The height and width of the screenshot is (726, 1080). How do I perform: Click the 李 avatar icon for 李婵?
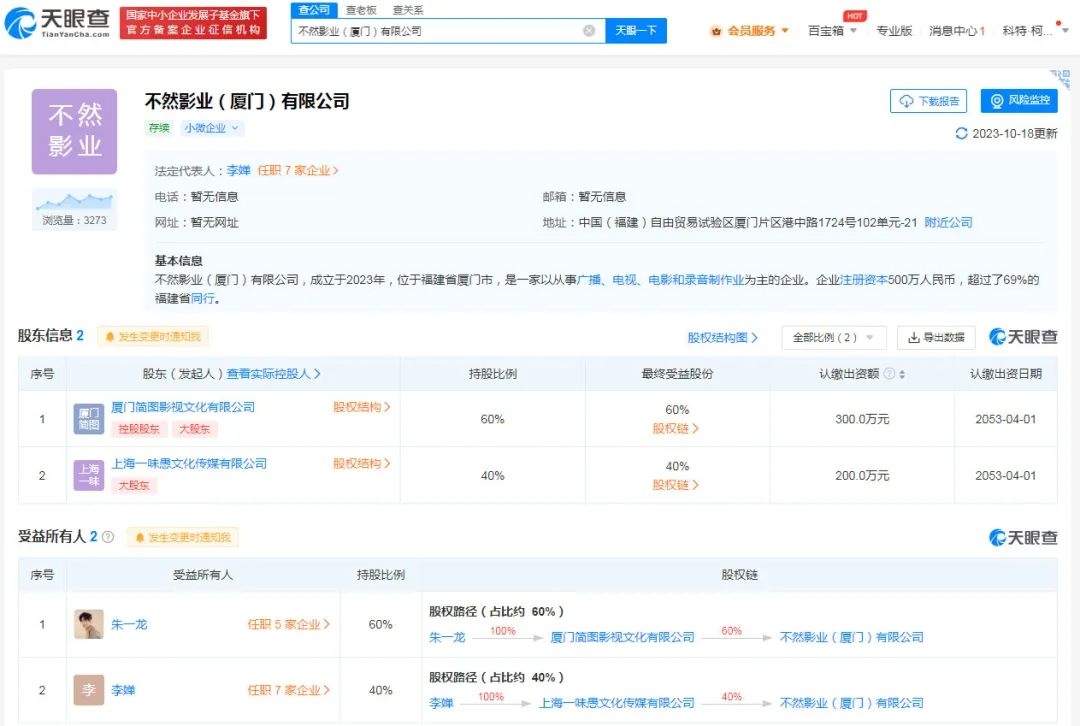click(x=89, y=689)
